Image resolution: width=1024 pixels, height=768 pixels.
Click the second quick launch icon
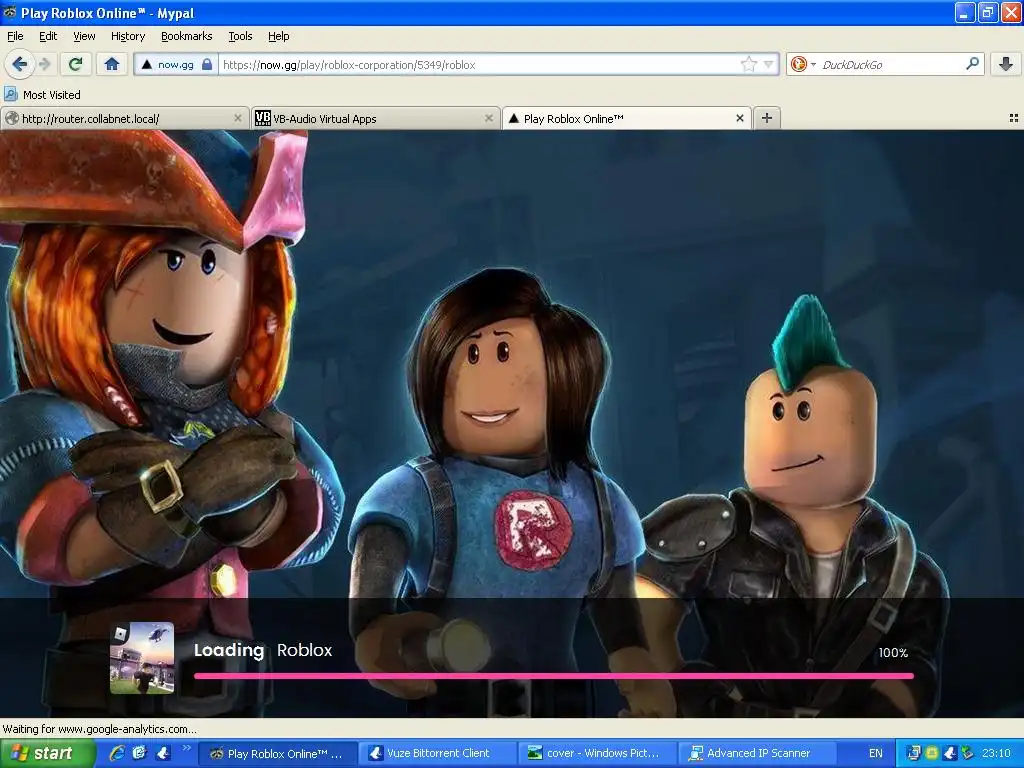click(x=139, y=753)
